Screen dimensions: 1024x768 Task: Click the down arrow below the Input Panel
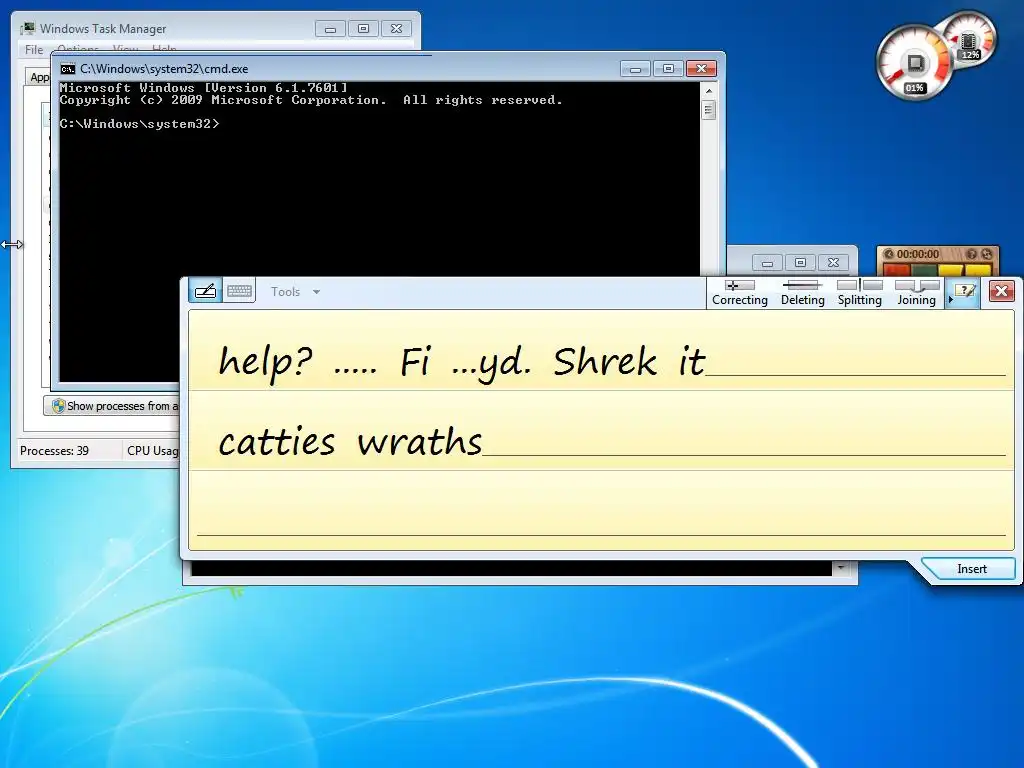840,568
